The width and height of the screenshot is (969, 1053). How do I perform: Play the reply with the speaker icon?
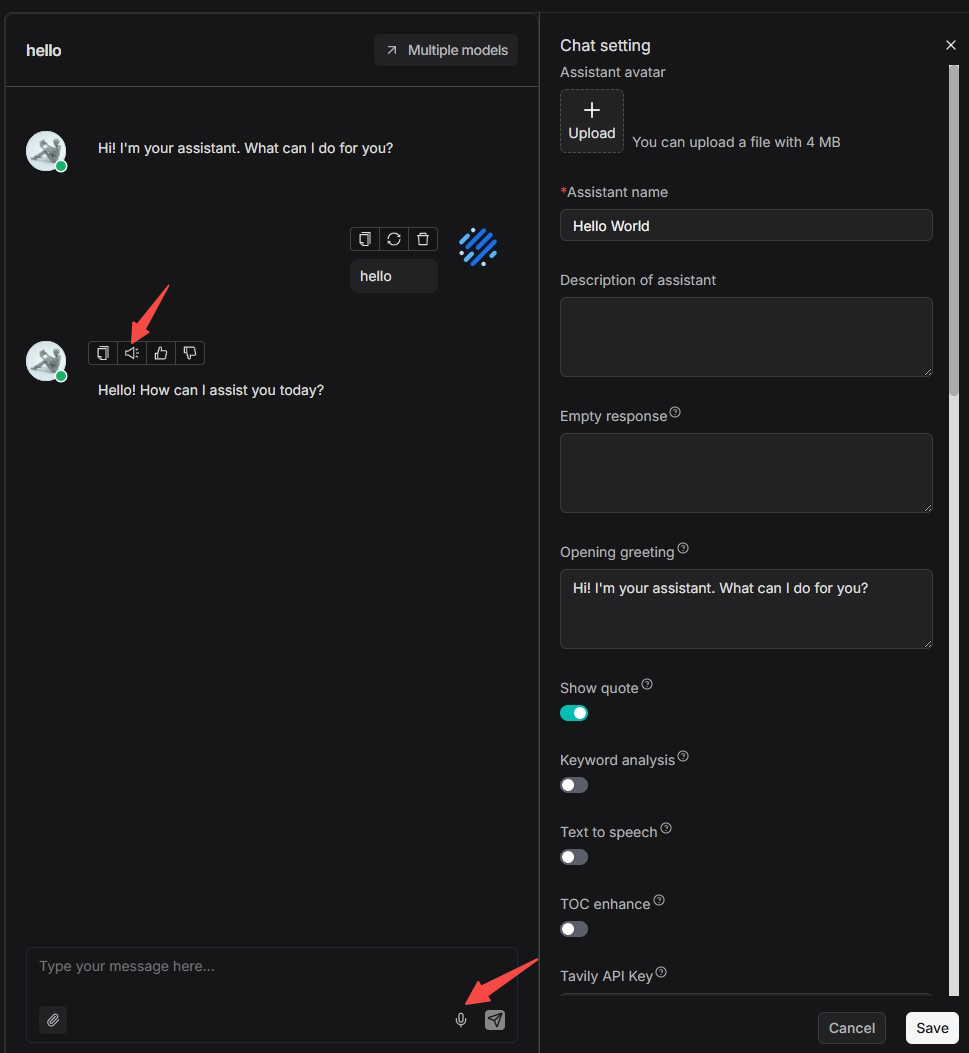click(132, 353)
